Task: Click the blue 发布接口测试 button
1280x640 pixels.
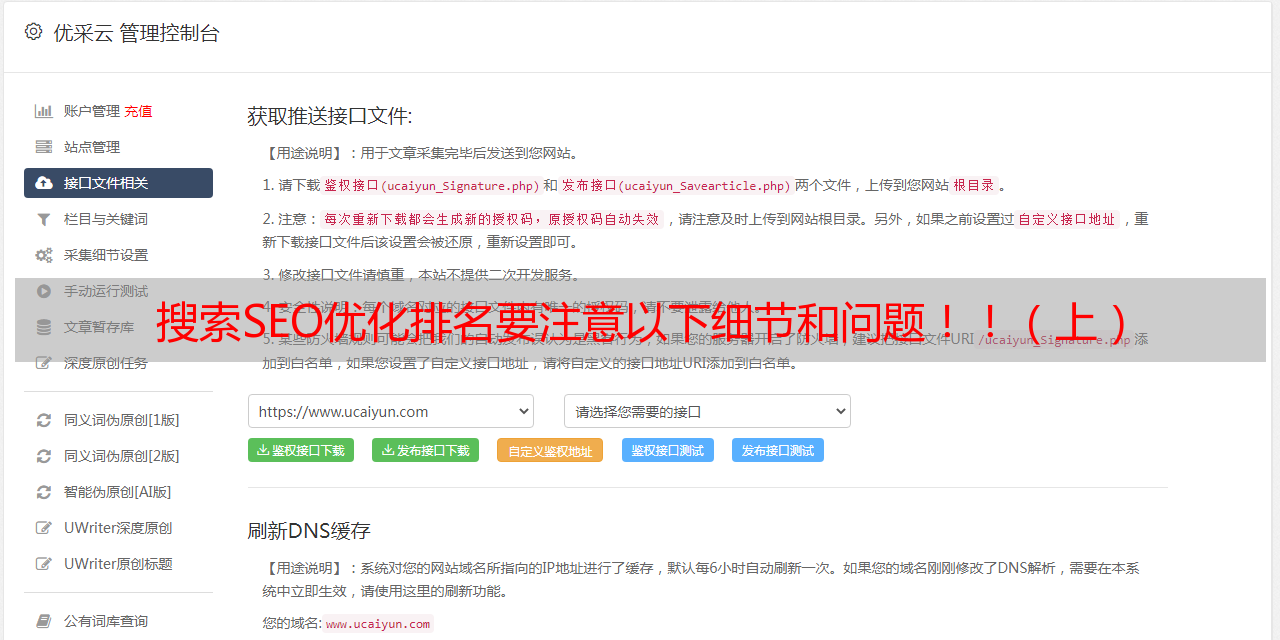Action: (x=778, y=450)
